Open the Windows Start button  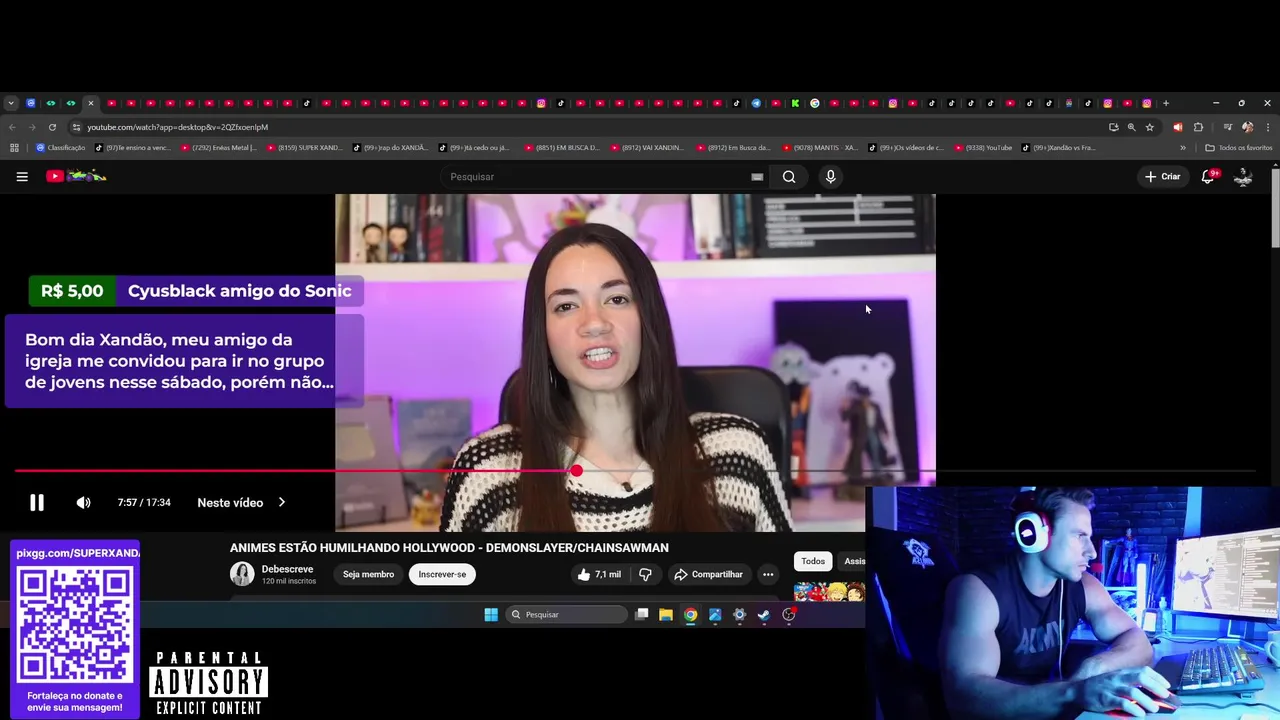[x=491, y=614]
